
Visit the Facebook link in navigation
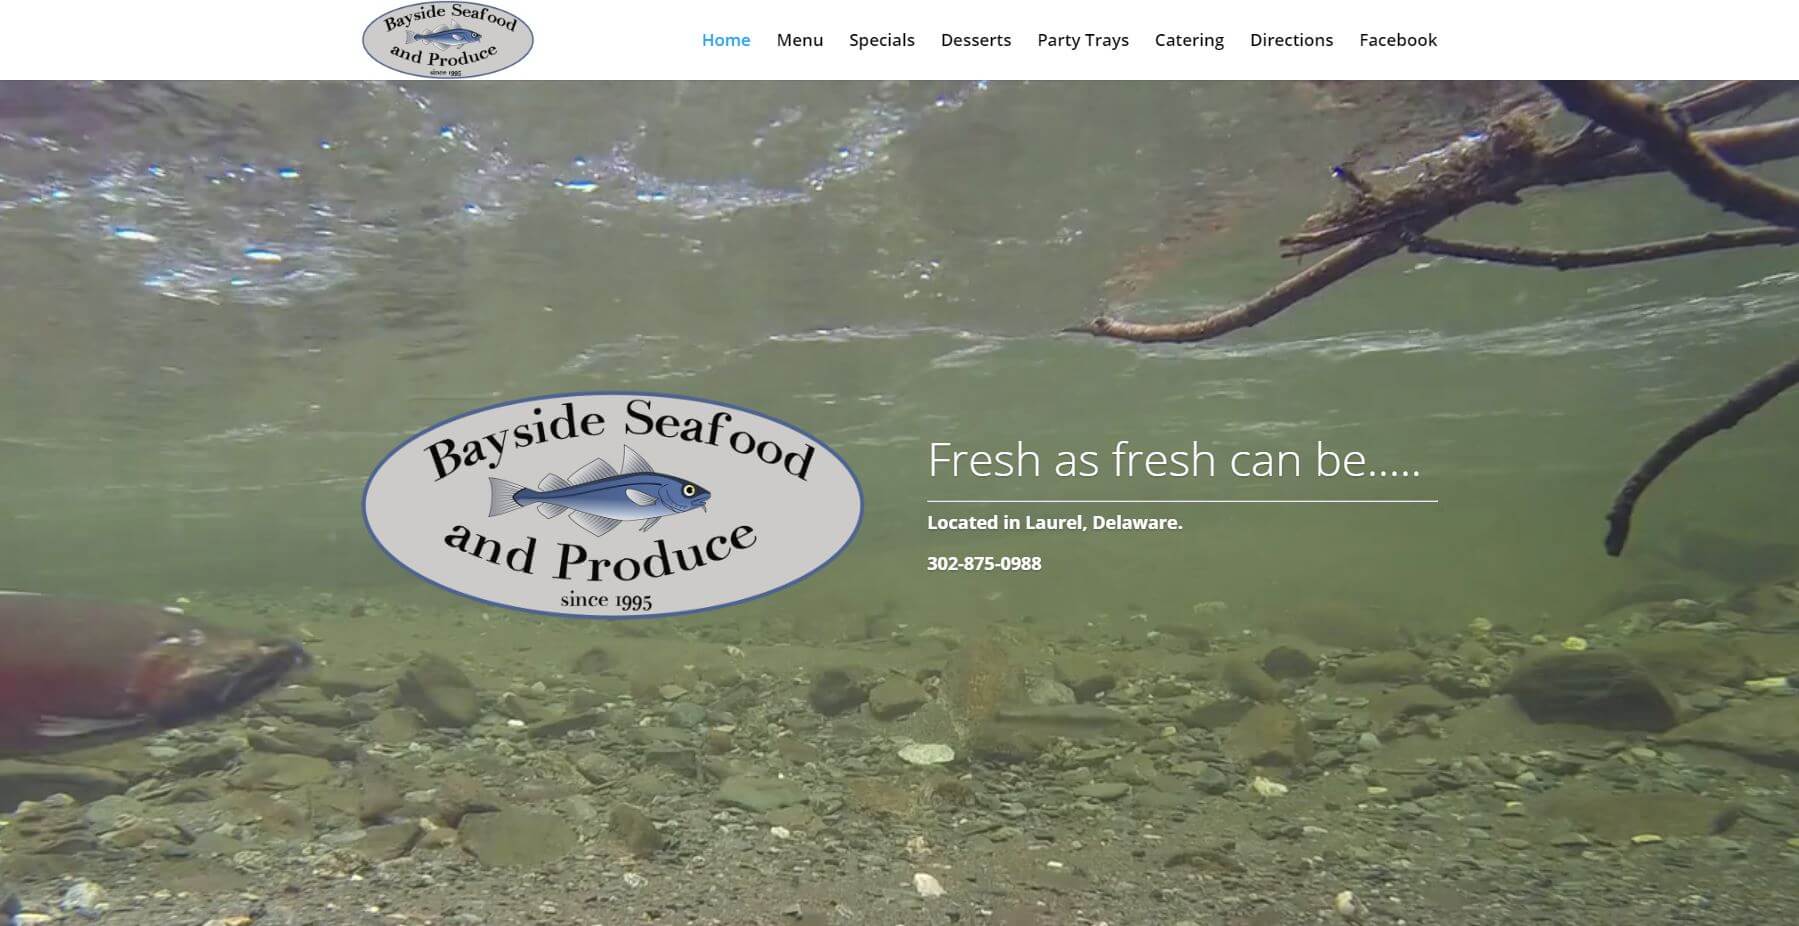[1398, 40]
